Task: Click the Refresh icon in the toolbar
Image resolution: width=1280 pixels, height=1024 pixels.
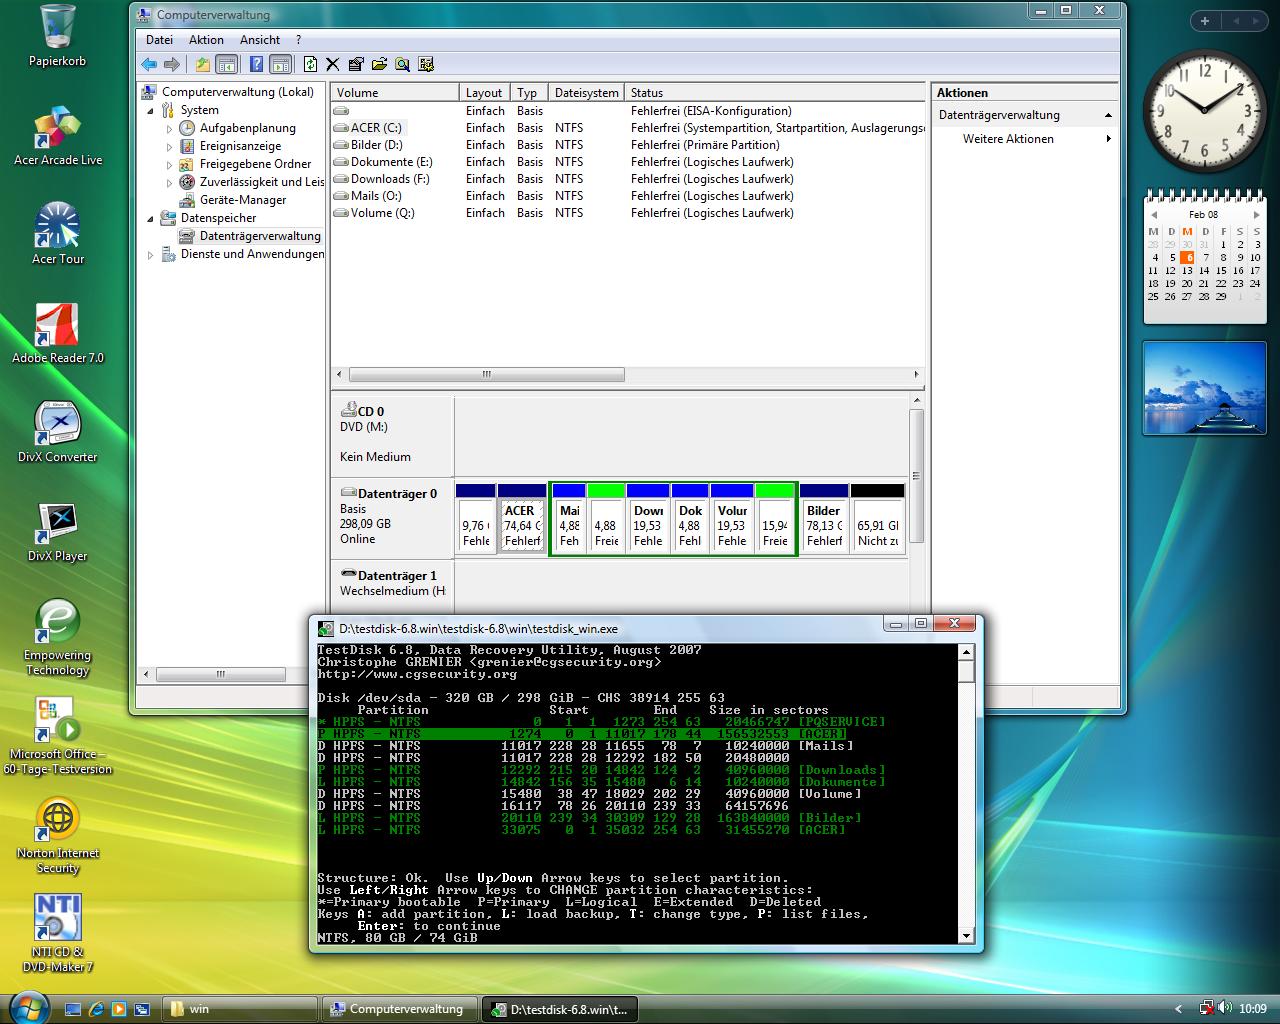Action: 310,65
